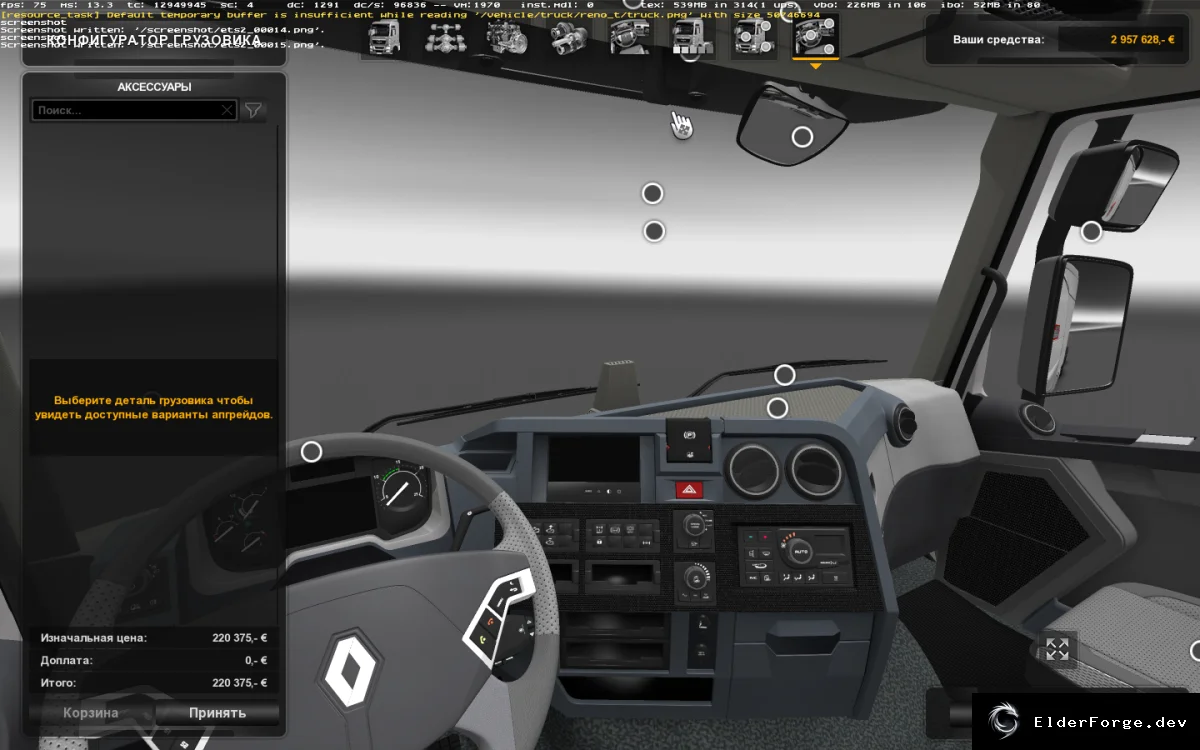
Task: Click the Доплата label
Action: coord(67,660)
